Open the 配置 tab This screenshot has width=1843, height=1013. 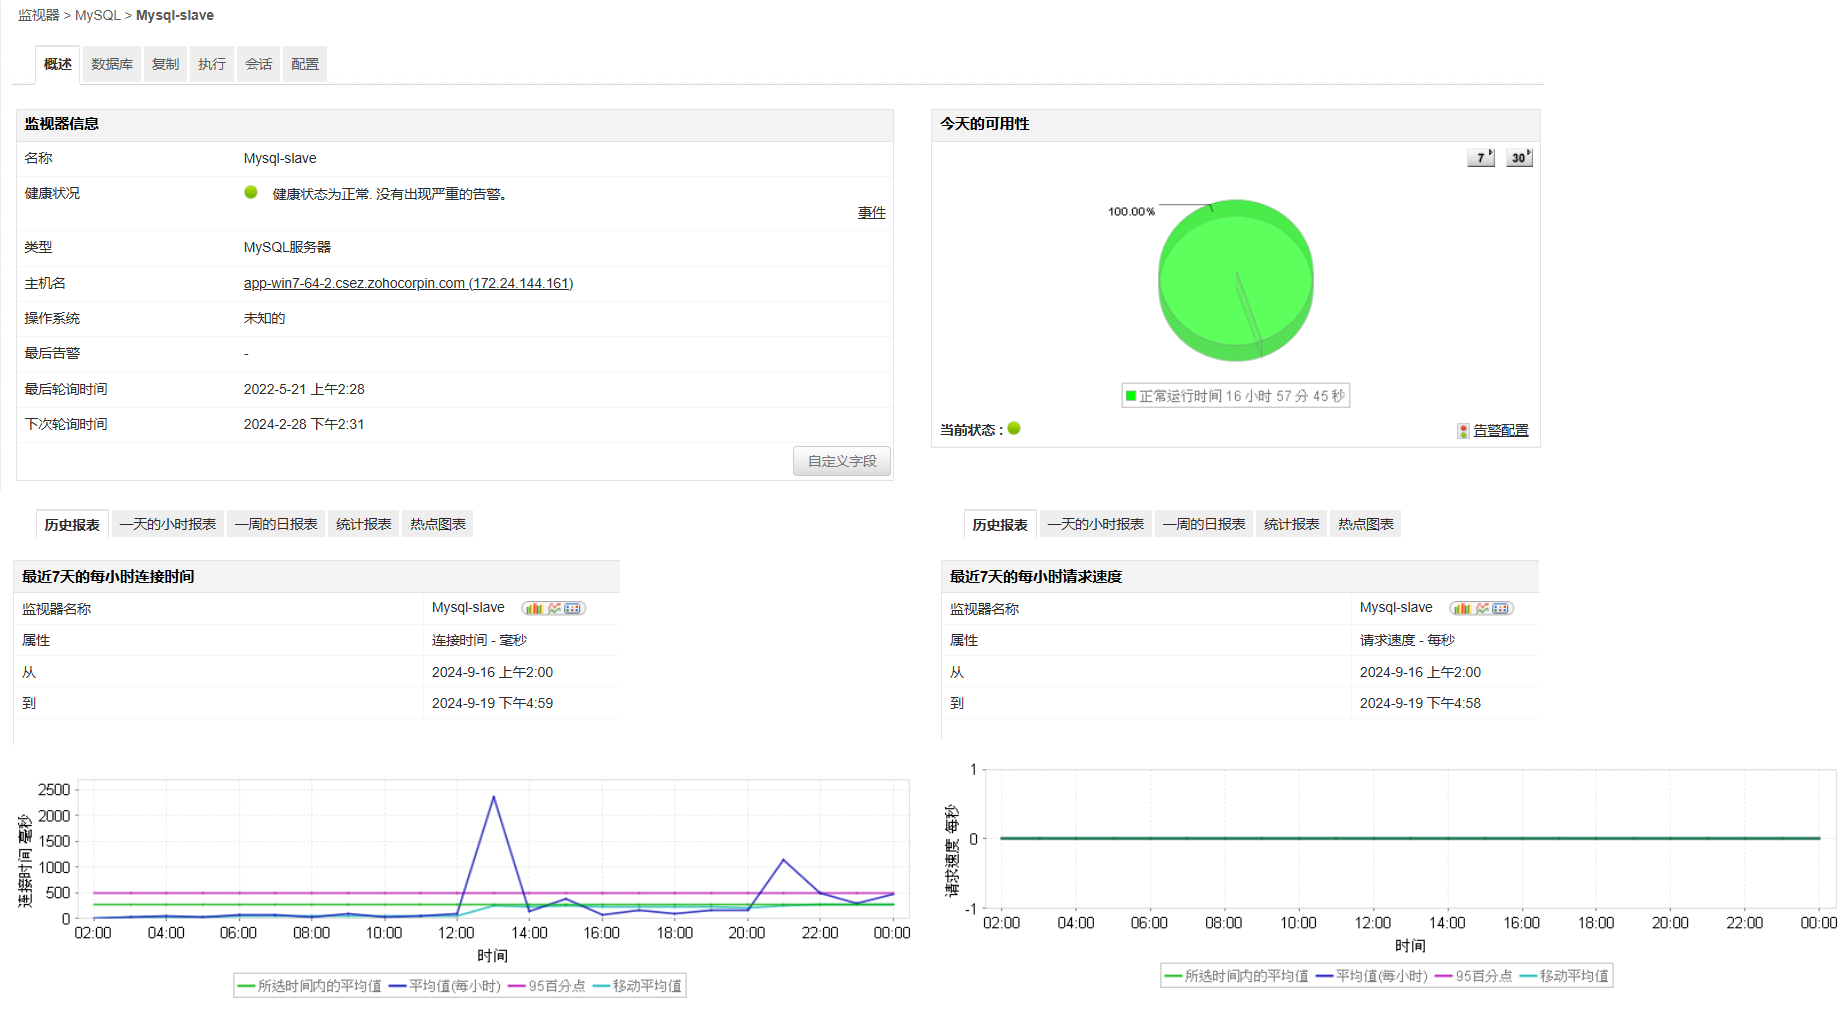tap(305, 64)
